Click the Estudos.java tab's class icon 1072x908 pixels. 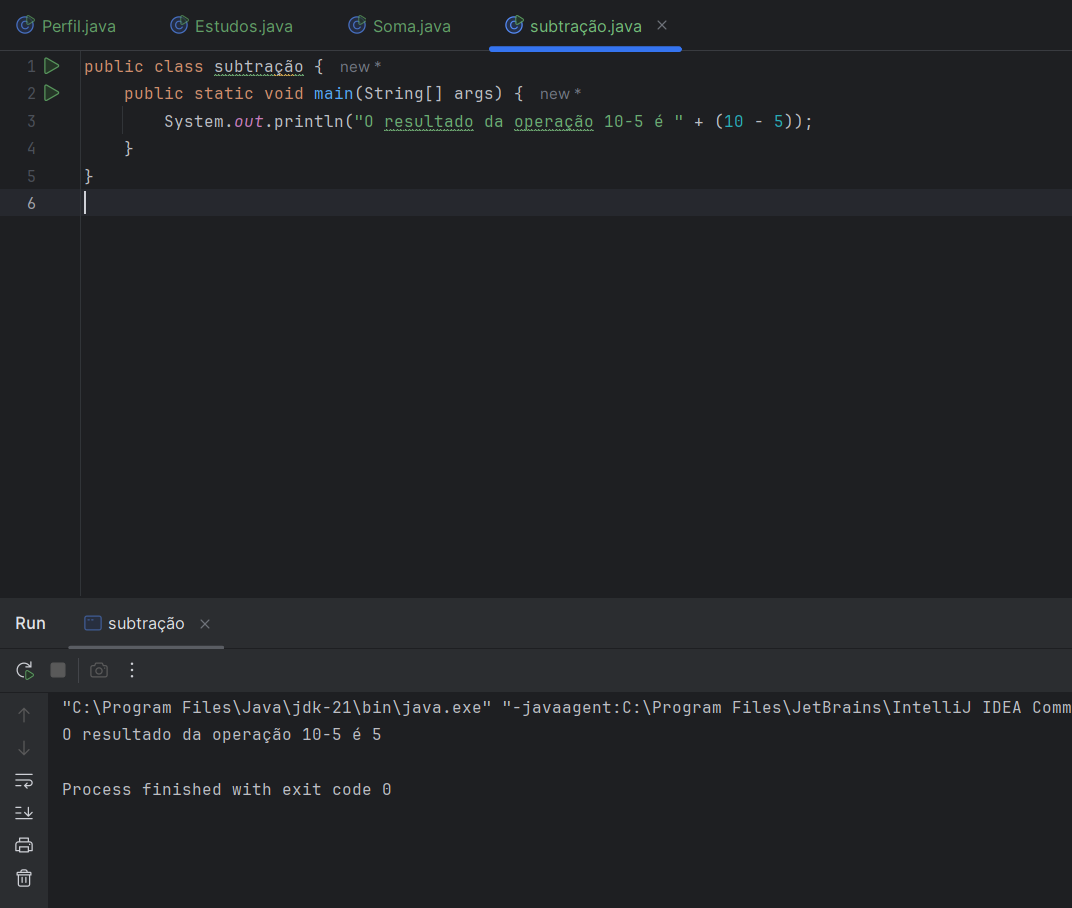(x=179, y=25)
